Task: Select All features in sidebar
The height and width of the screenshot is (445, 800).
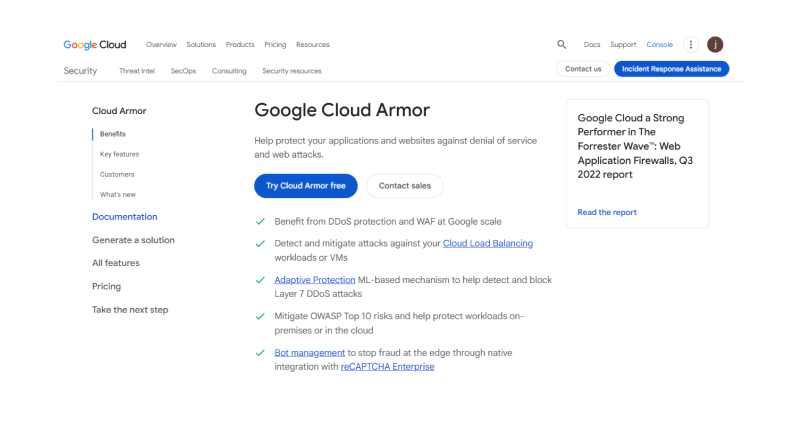Action: [116, 263]
